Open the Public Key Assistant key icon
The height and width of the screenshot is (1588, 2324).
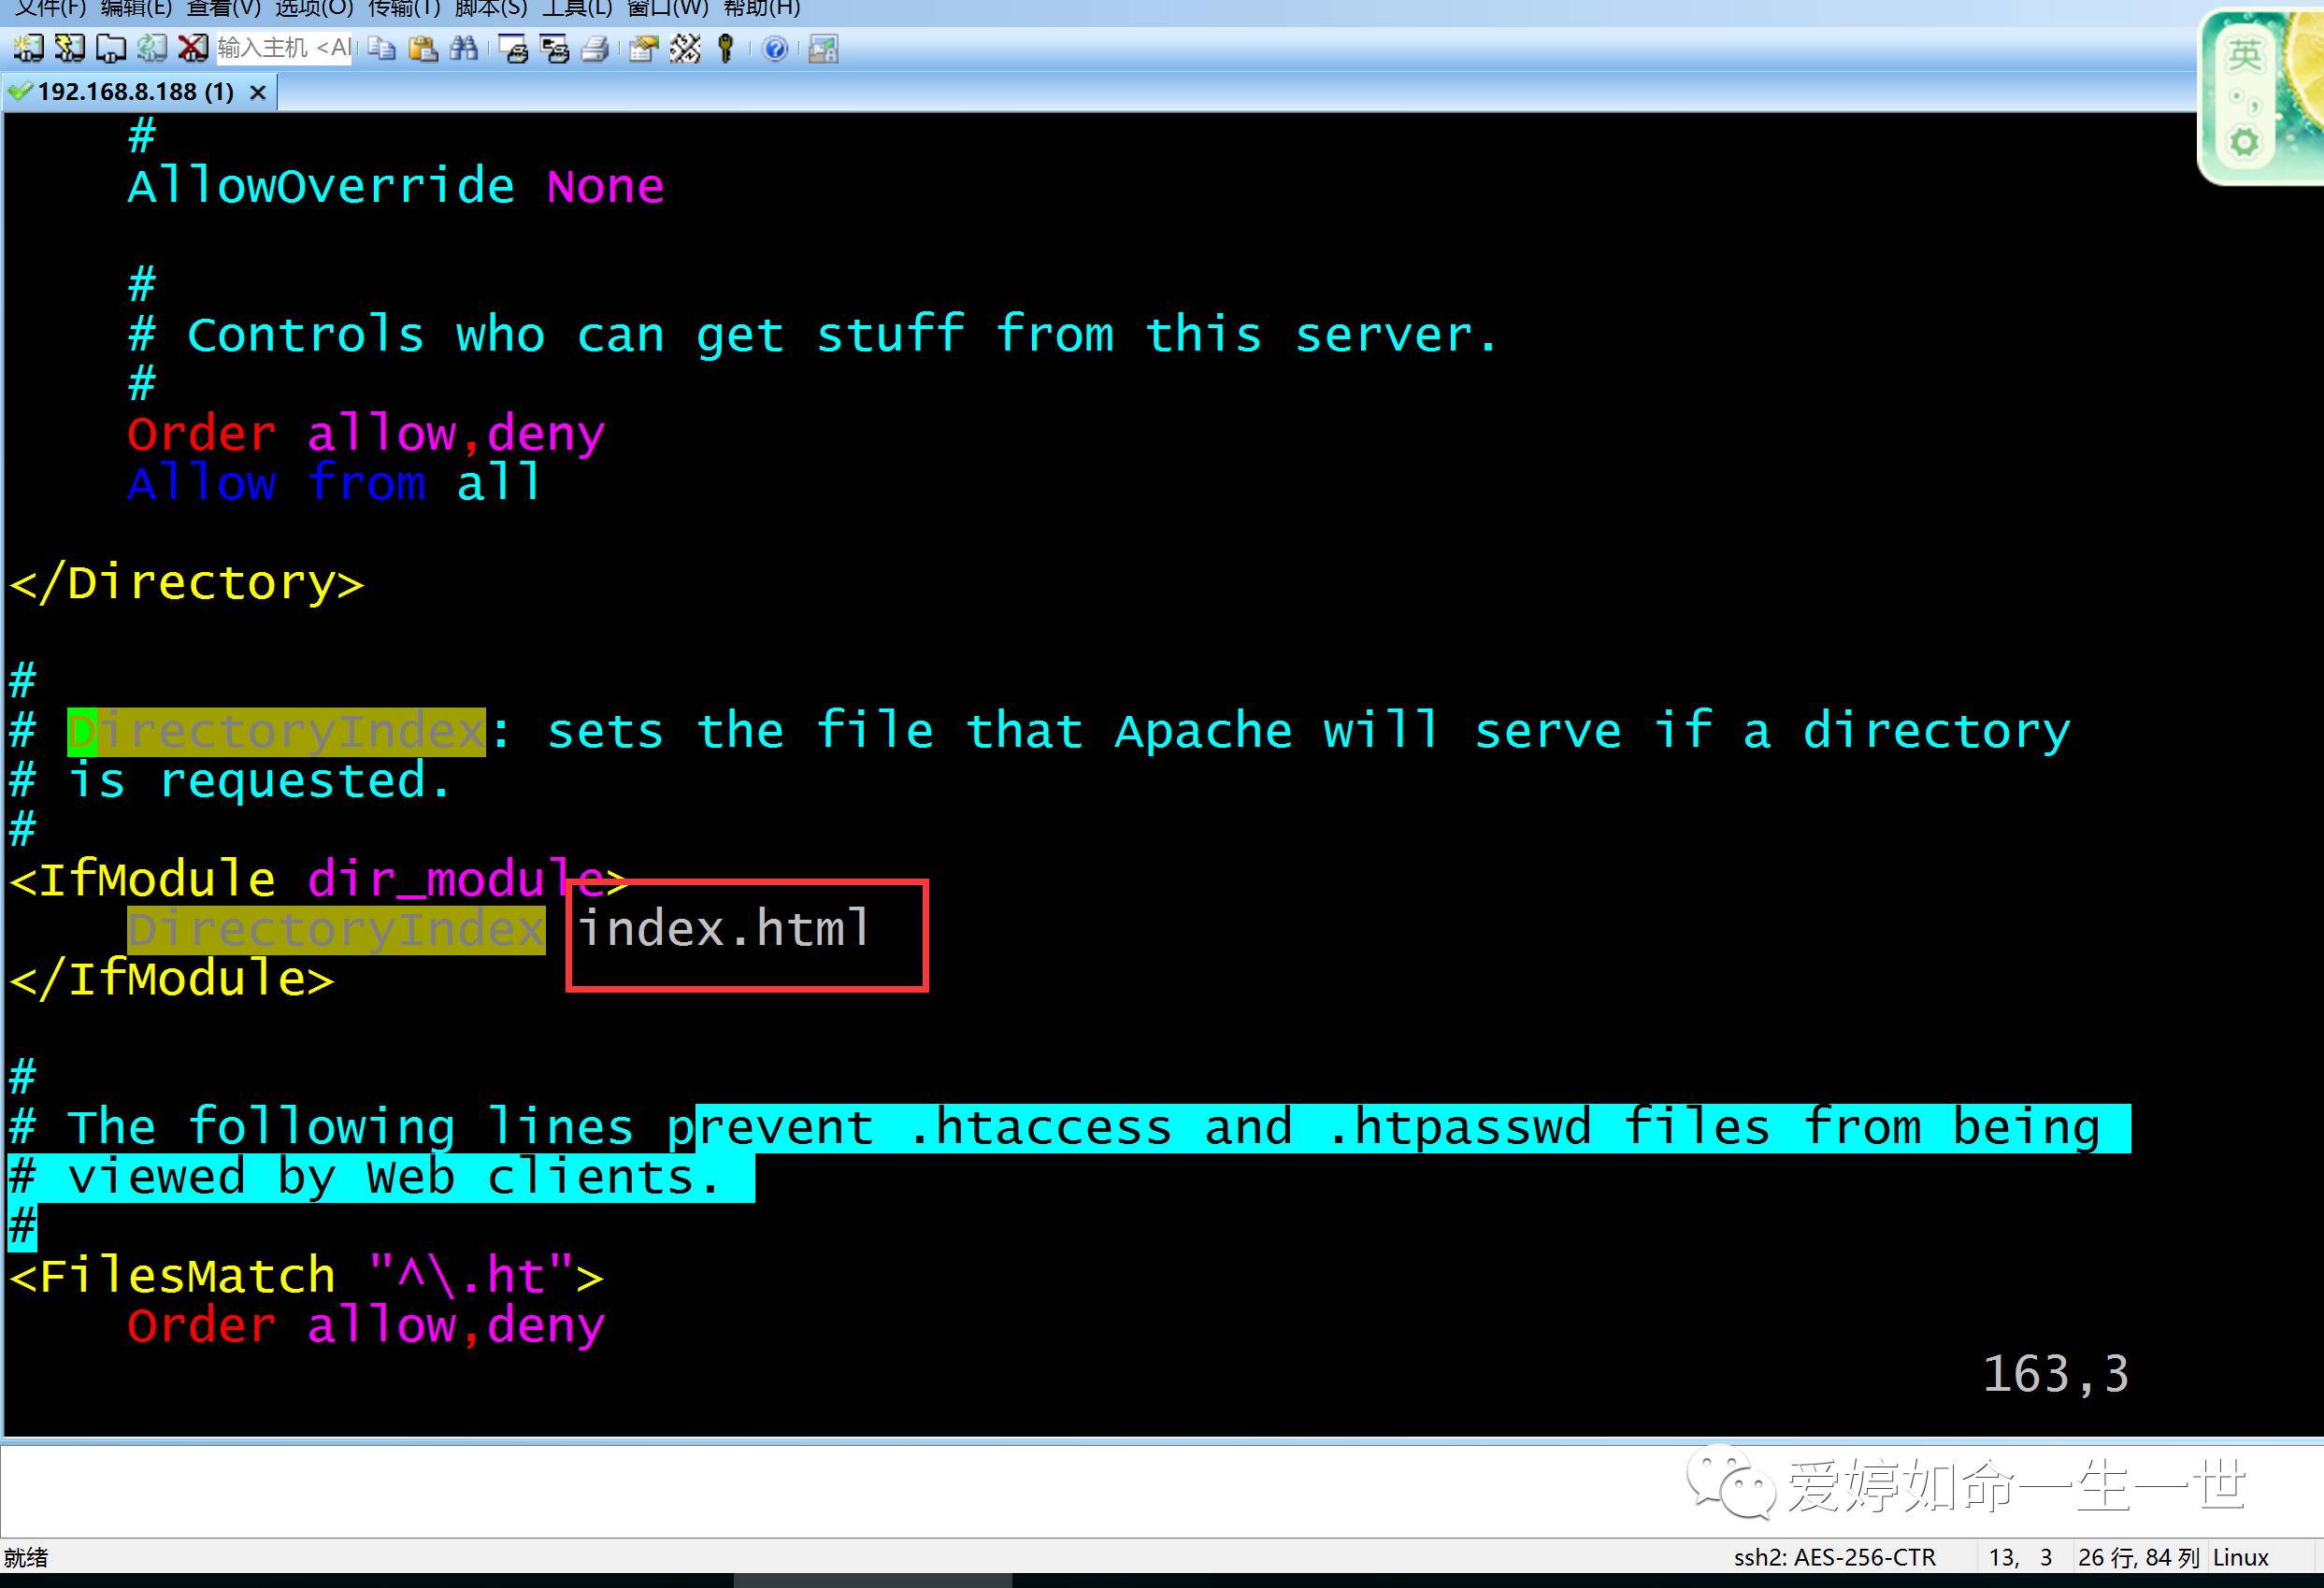(726, 48)
